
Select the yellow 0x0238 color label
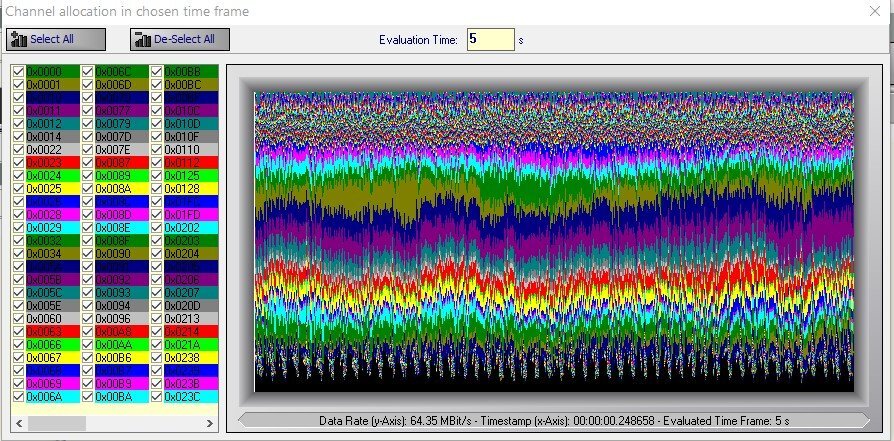click(x=190, y=357)
